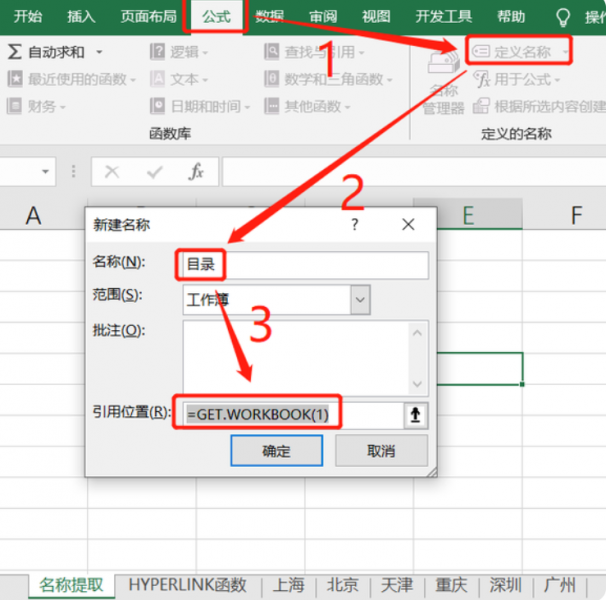Select column A header
606x600 pixels.
click(34, 215)
